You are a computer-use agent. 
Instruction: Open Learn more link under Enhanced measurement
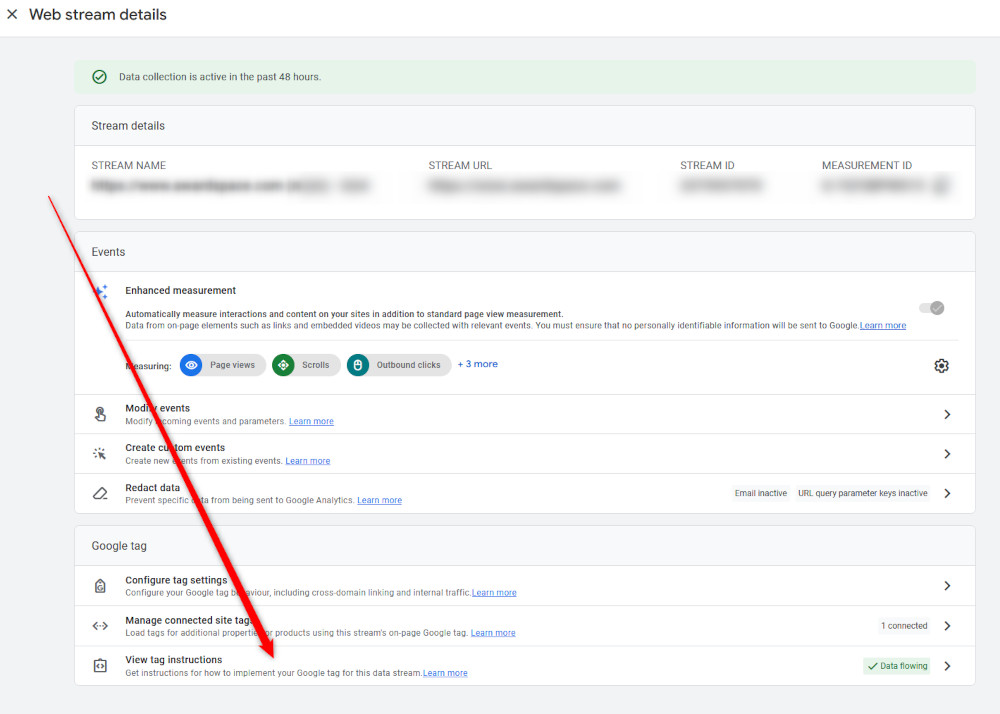pyautogui.click(x=882, y=326)
